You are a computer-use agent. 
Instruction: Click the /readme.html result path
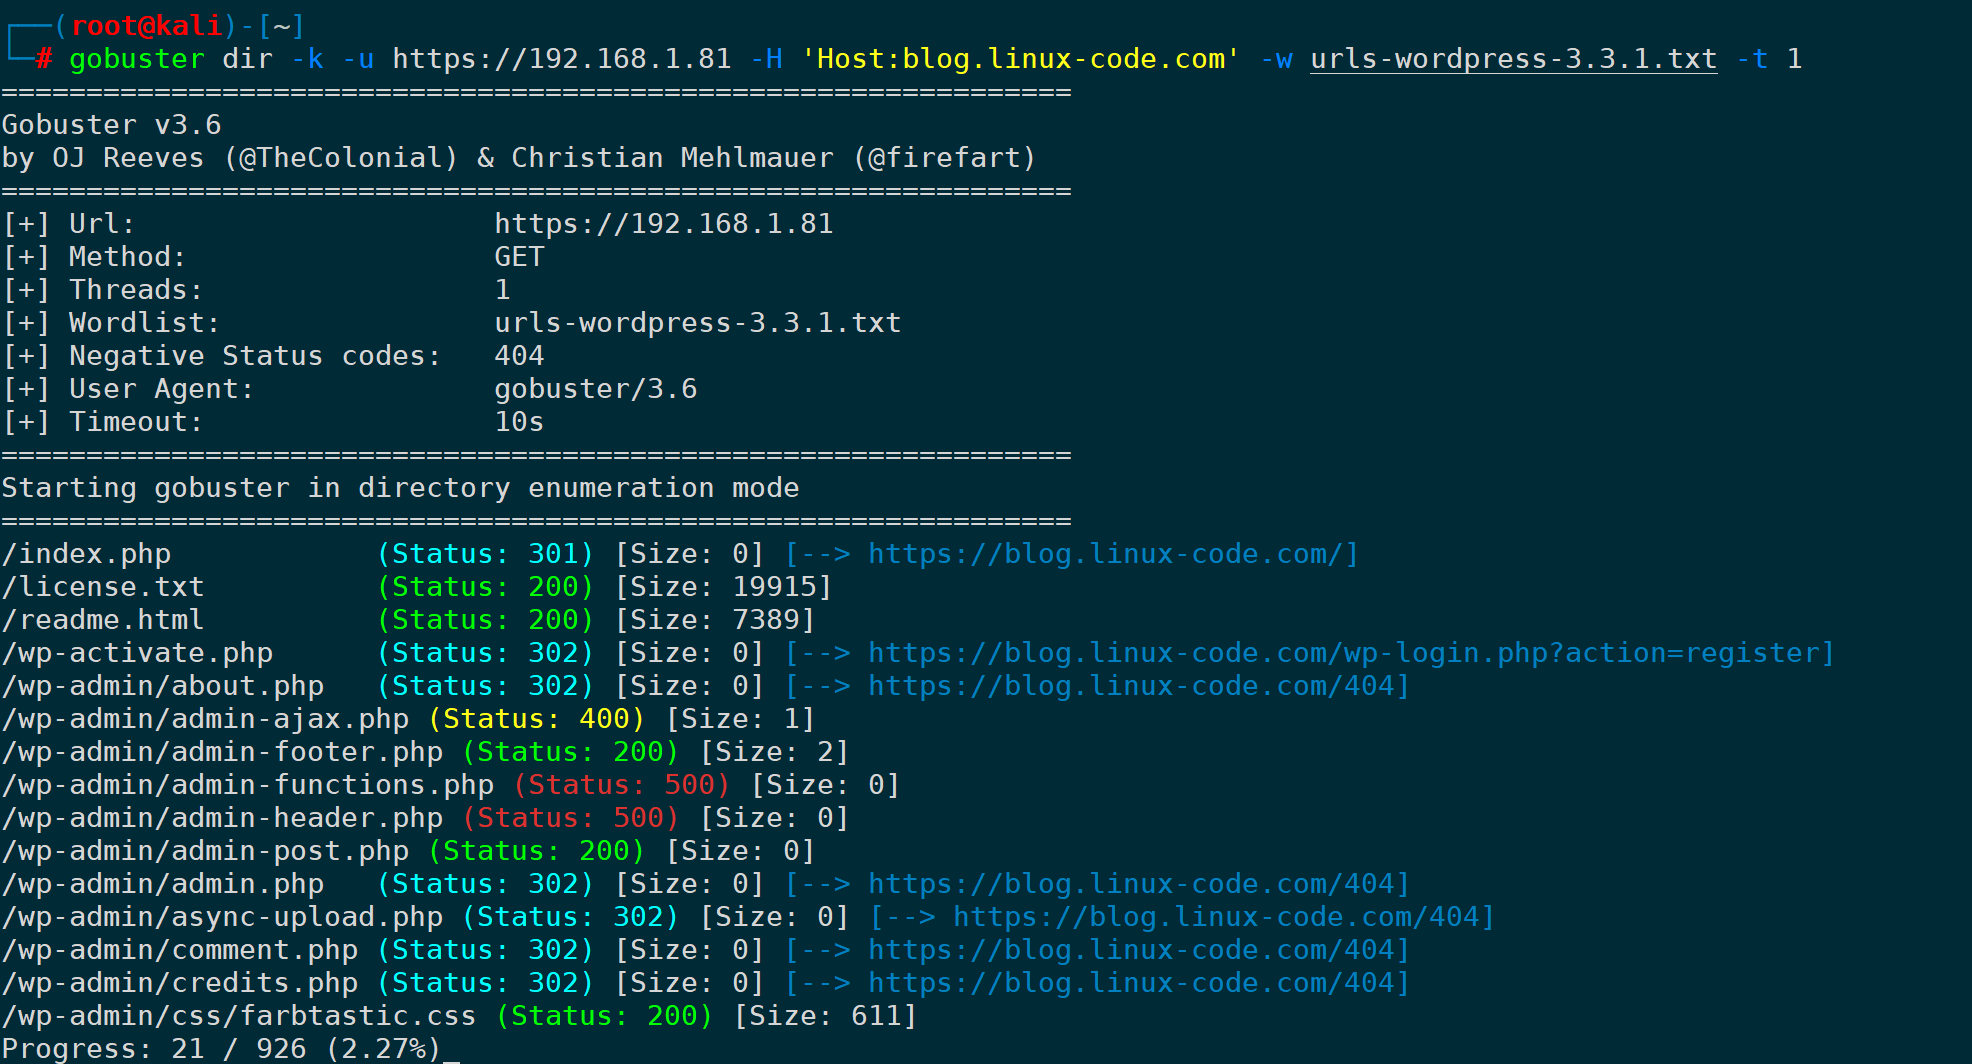click(x=103, y=620)
